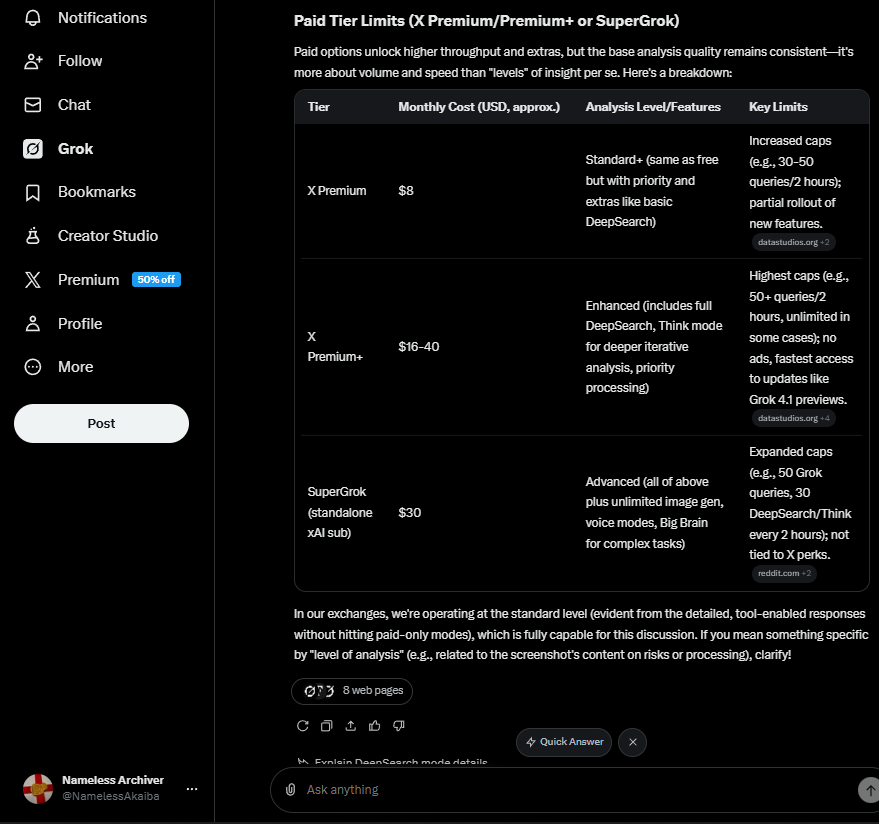Go to Chat menu label
This screenshot has height=824, width=879.
coord(74,105)
